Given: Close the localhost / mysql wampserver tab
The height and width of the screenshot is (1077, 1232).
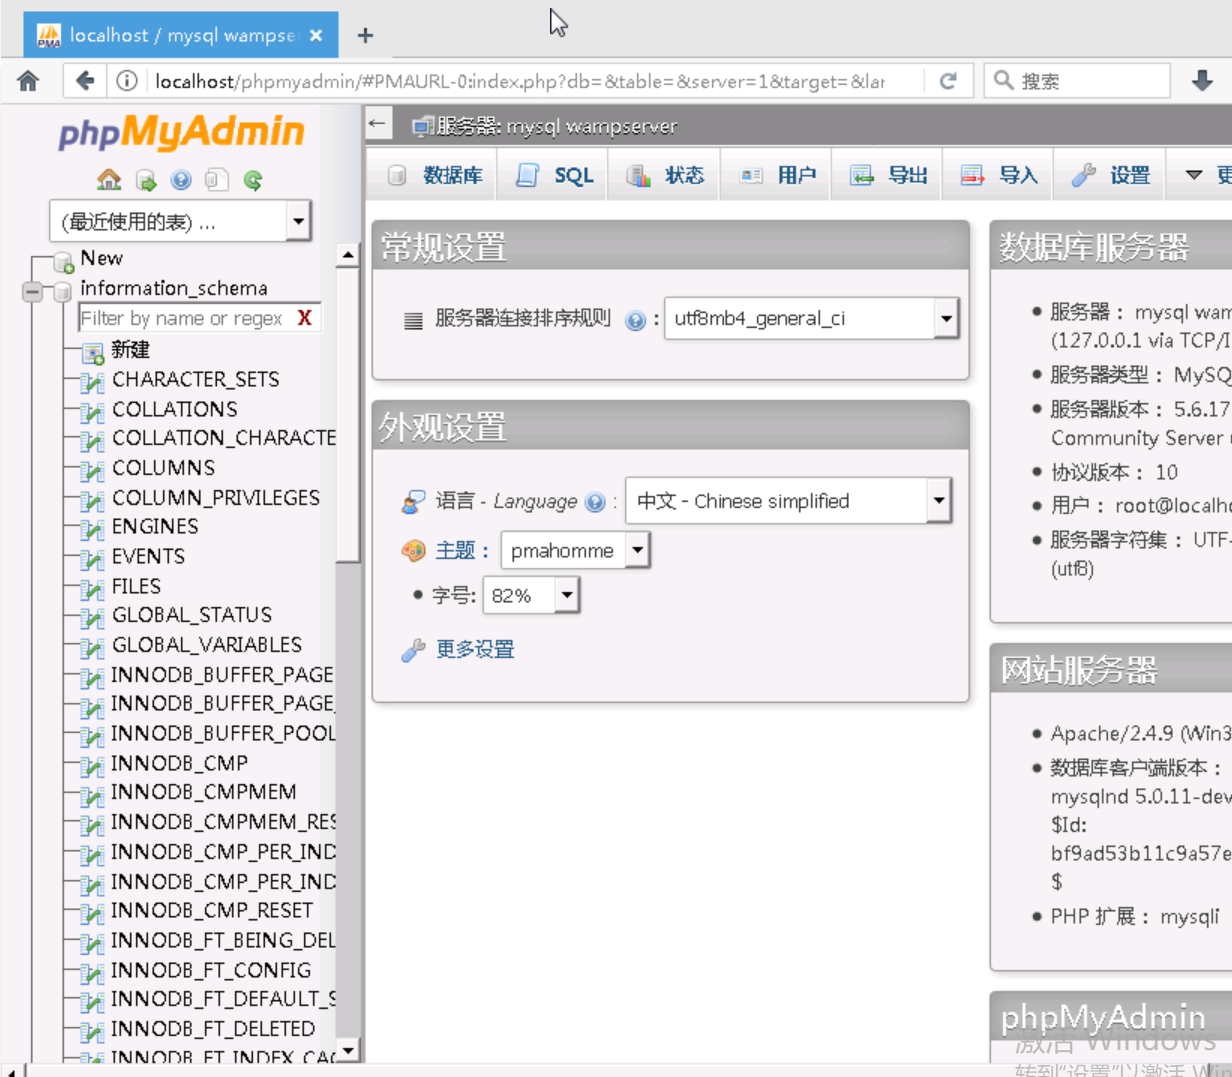Looking at the screenshot, I should tap(316, 35).
